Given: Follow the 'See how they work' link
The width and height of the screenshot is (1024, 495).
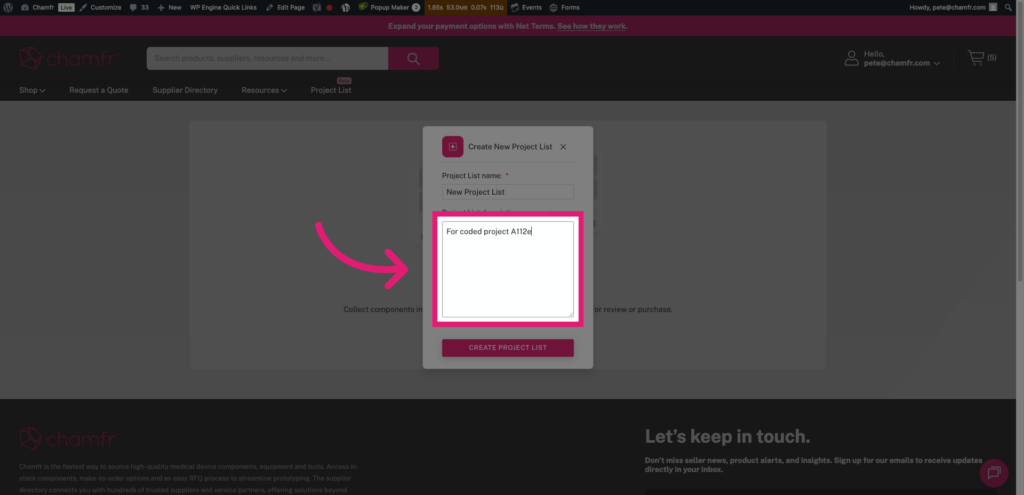Looking at the screenshot, I should click(592, 26).
